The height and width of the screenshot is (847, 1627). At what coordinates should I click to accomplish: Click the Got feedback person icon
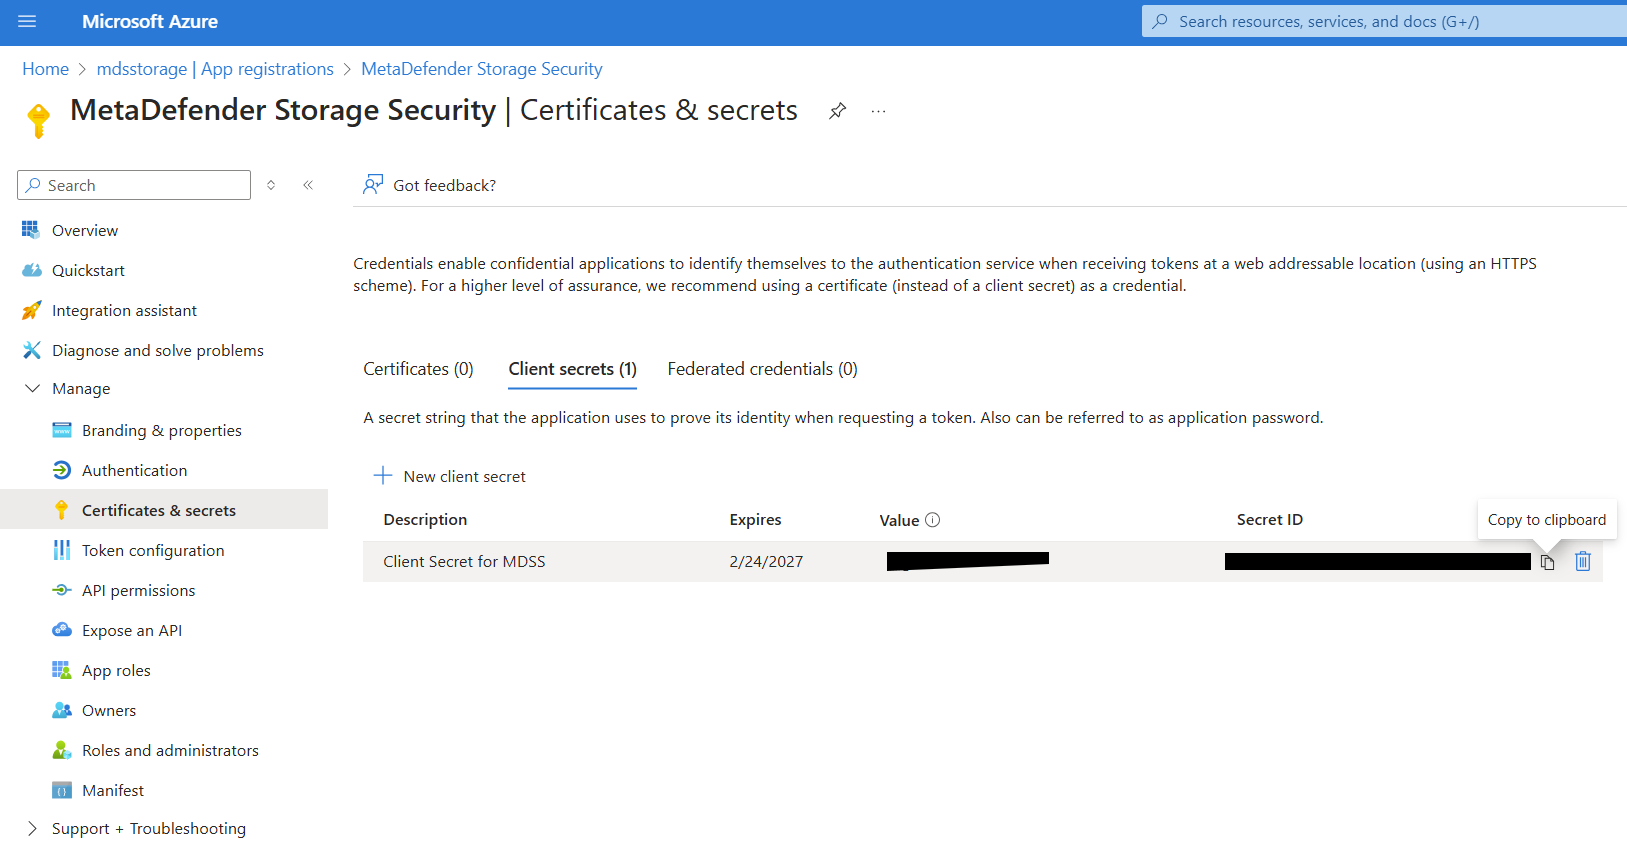click(373, 184)
